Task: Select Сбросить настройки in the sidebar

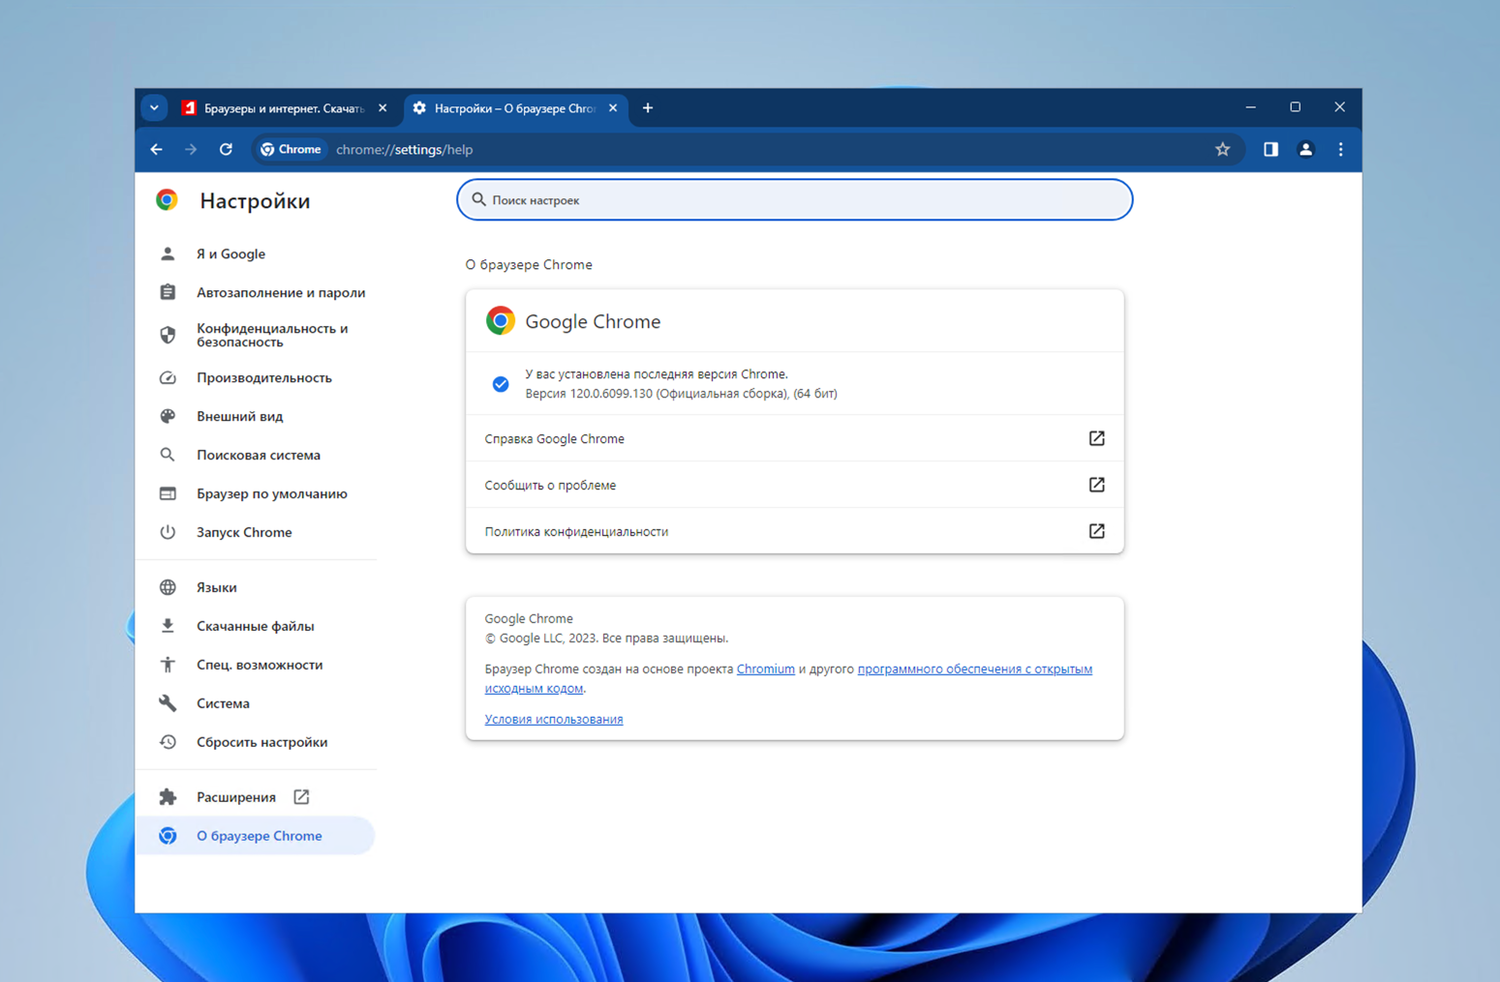Action: (255, 742)
